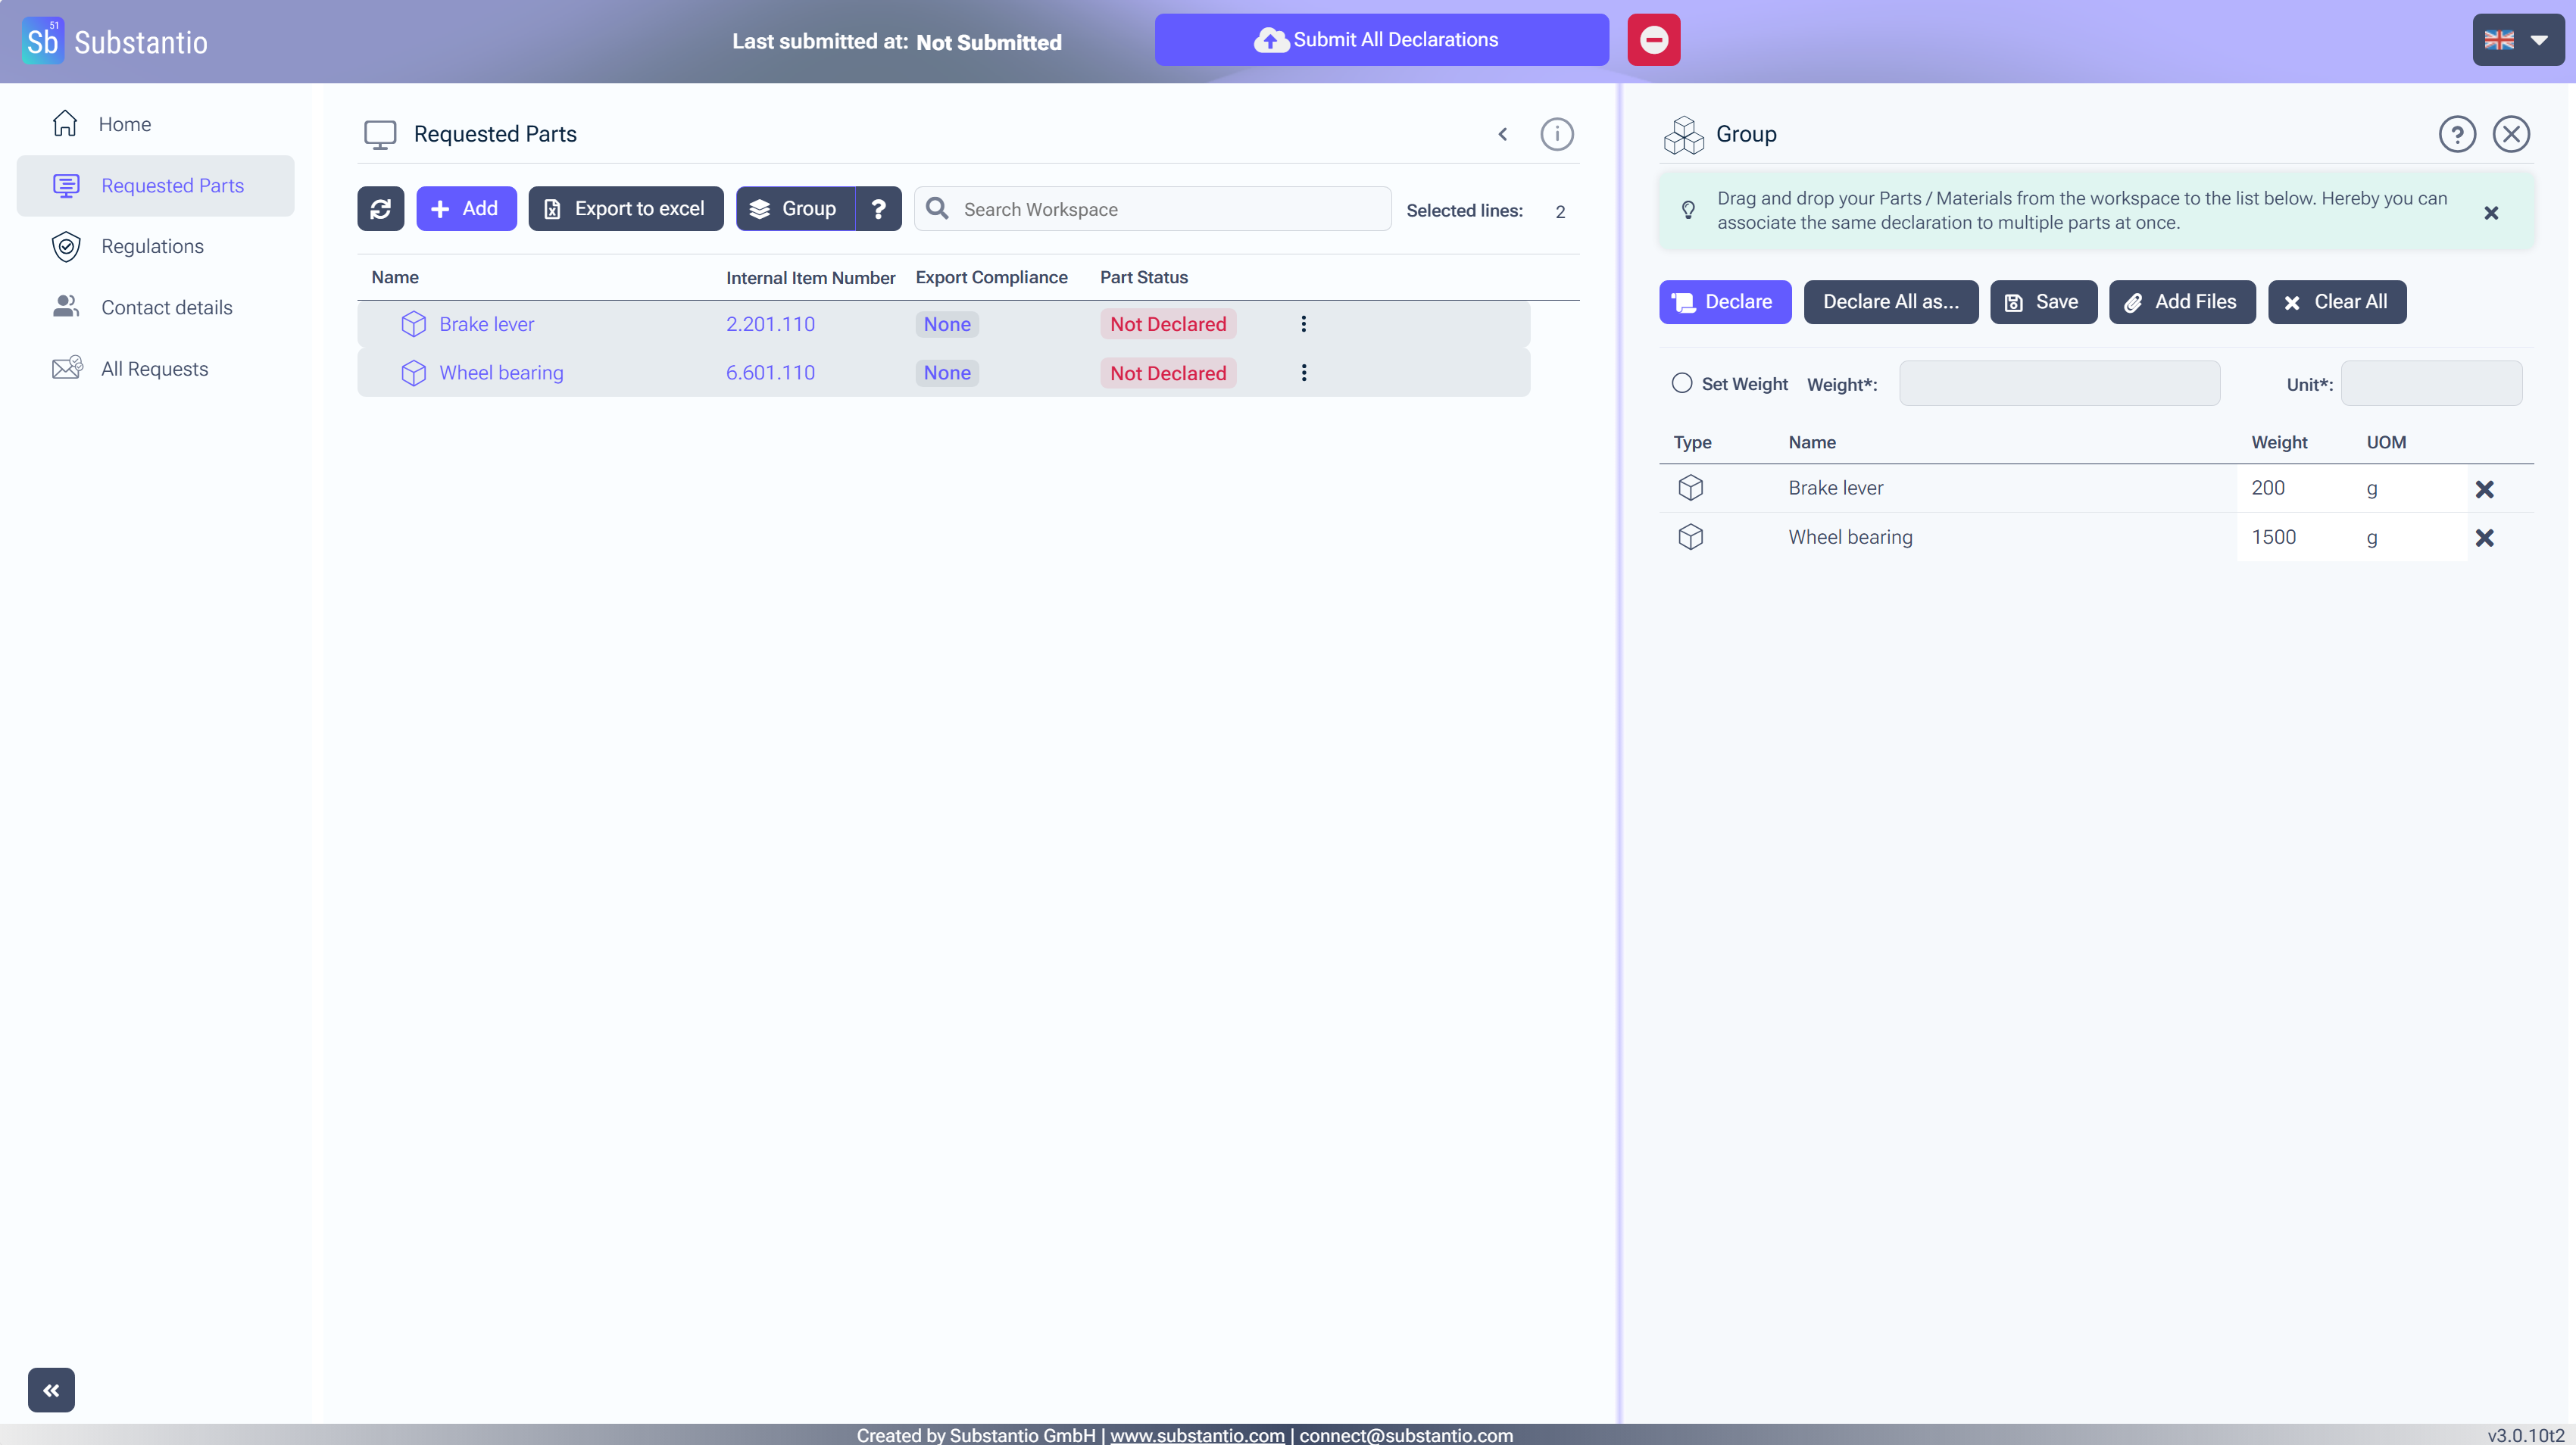Collapse the left sidebar
2576x1445 pixels.
[x=51, y=1390]
